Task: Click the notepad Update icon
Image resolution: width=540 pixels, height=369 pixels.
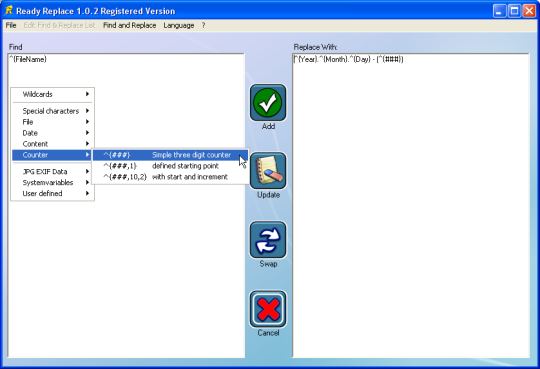Action: [x=268, y=171]
